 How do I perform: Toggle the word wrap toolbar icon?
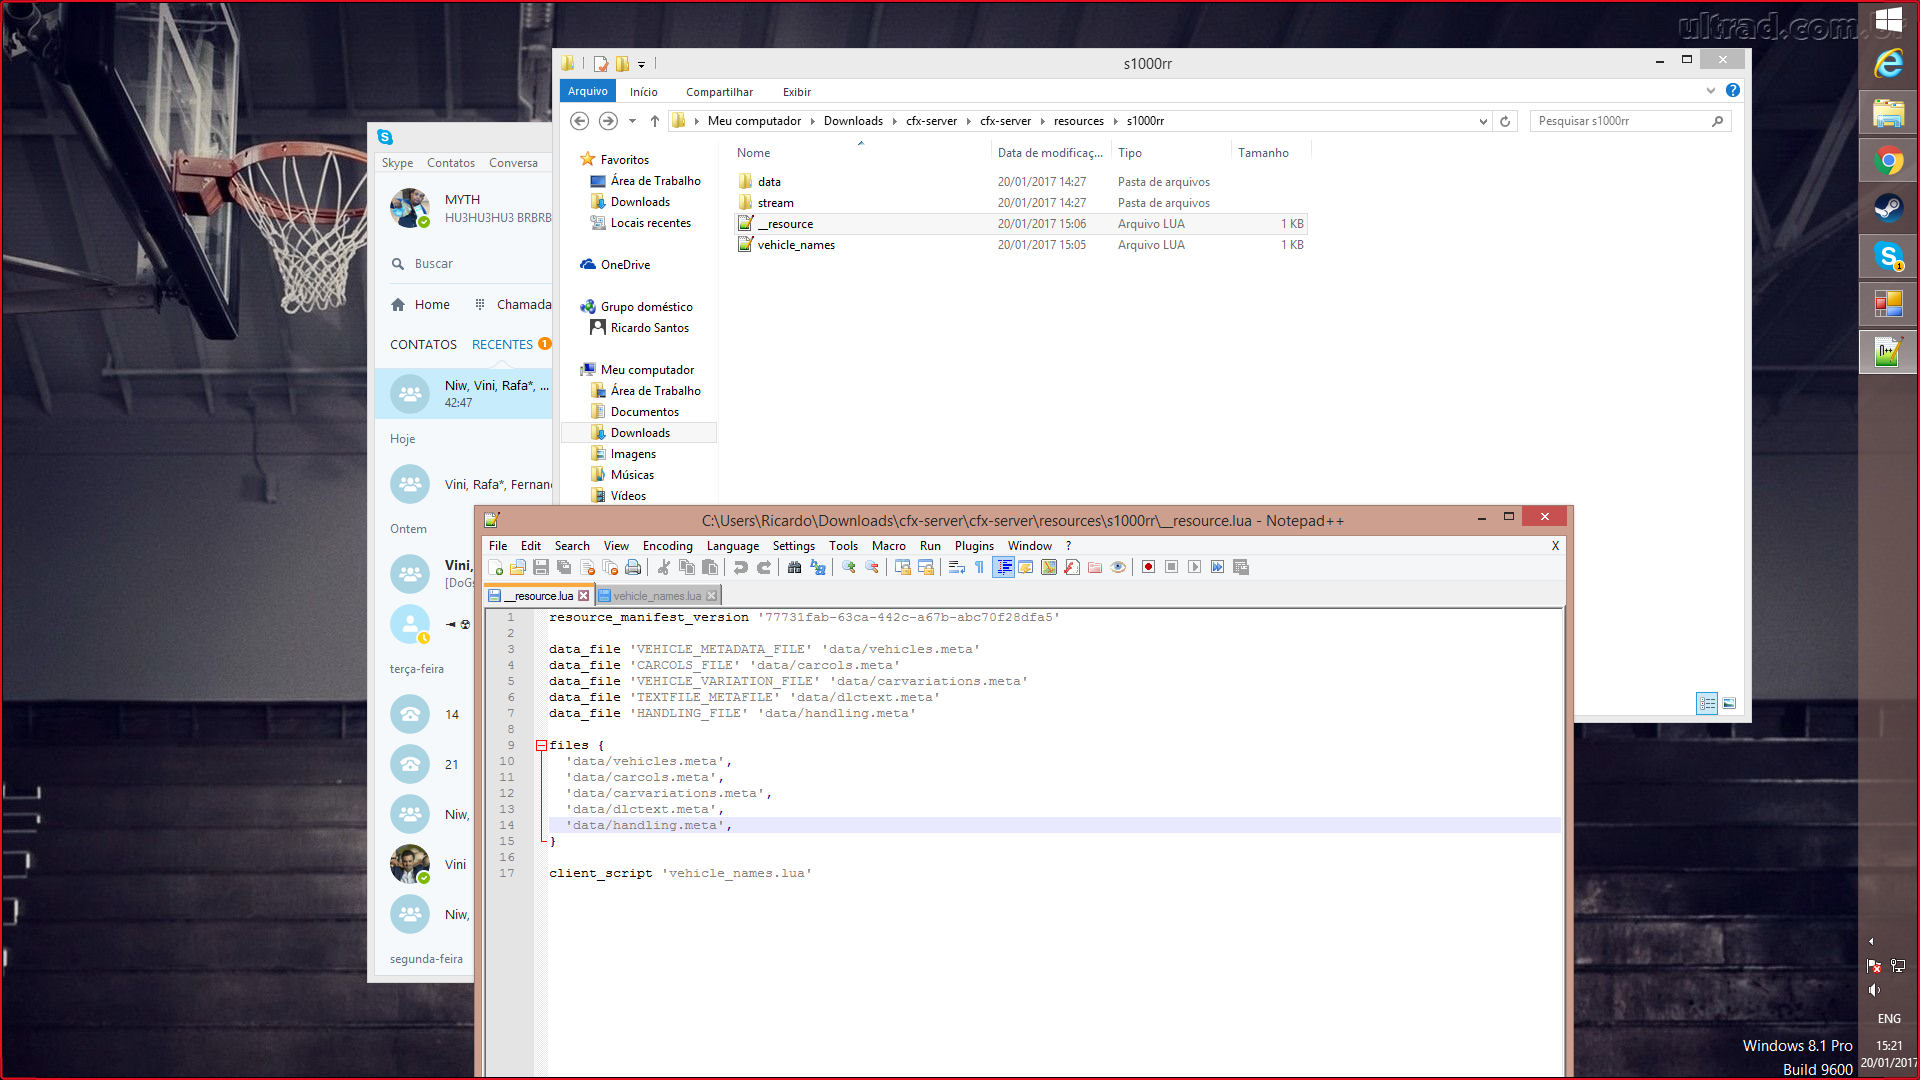coord(956,567)
